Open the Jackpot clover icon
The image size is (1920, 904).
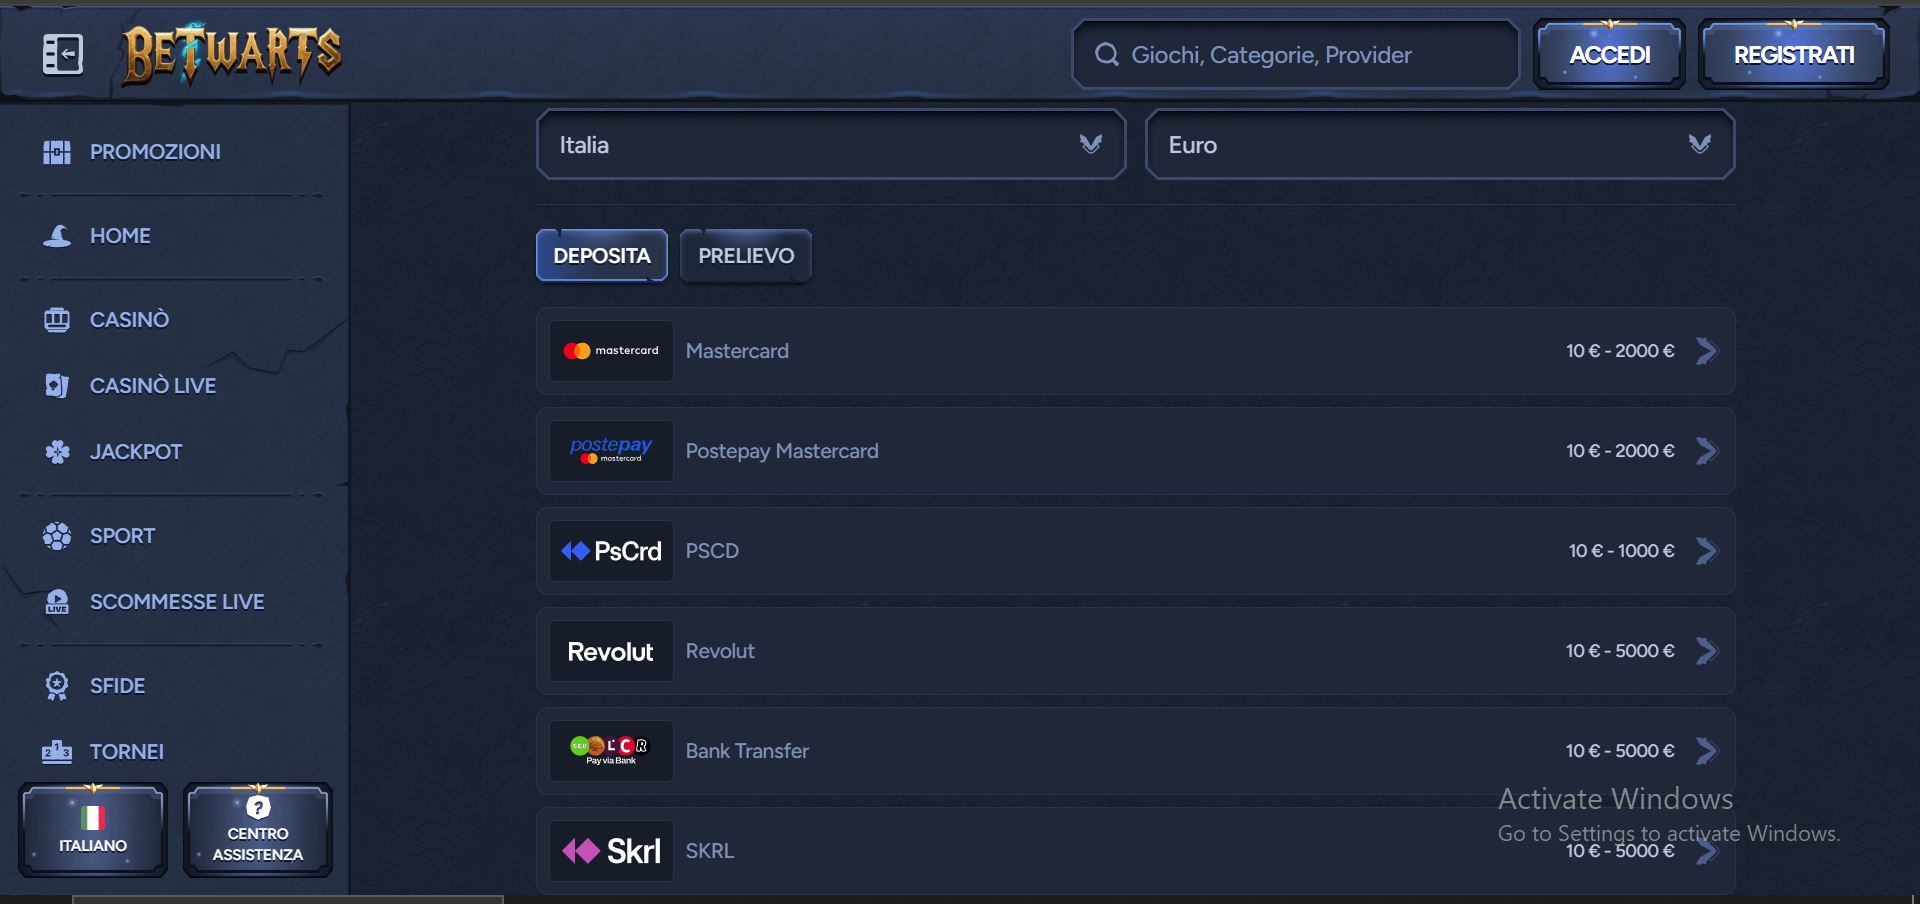click(x=57, y=452)
